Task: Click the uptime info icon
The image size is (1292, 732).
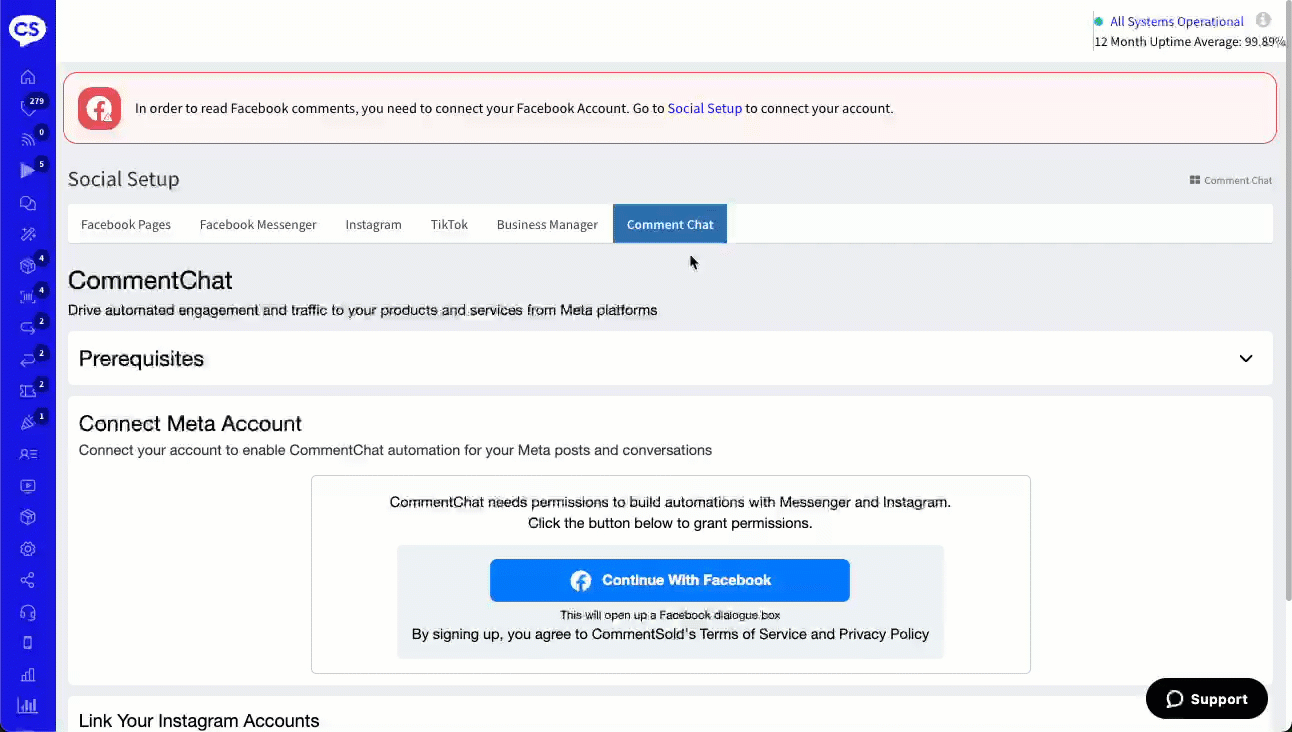Action: tap(1263, 20)
